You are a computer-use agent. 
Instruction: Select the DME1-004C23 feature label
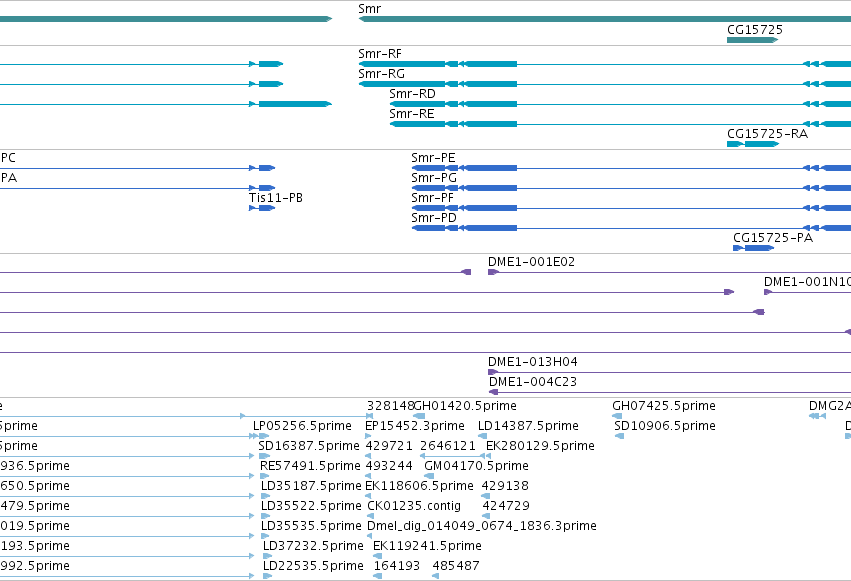click(532, 382)
